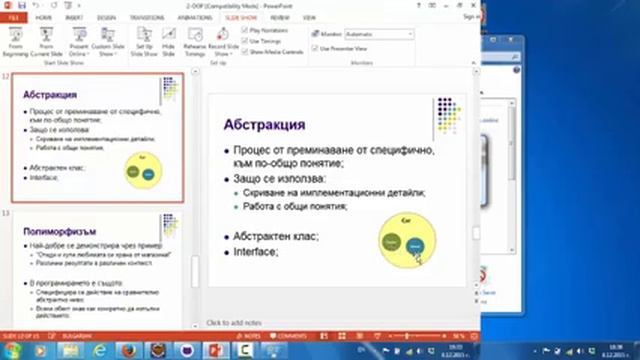
Task: Click the slide title Абстракция in editor
Action: click(x=264, y=124)
